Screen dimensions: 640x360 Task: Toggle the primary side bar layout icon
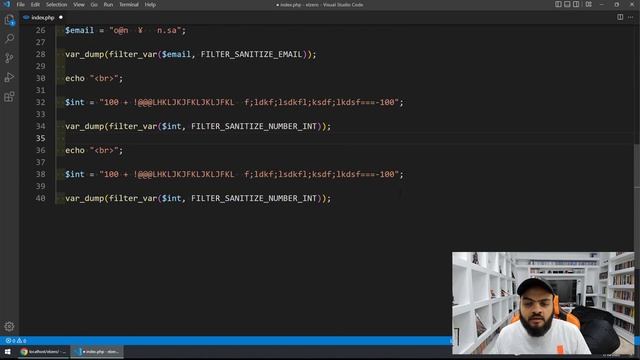pos(558,4)
